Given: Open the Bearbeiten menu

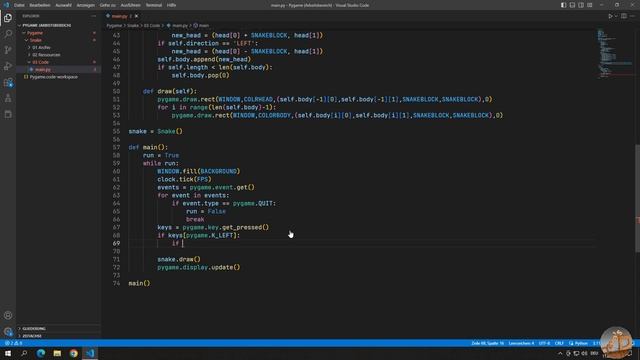Looking at the screenshot, I should click(40, 5).
